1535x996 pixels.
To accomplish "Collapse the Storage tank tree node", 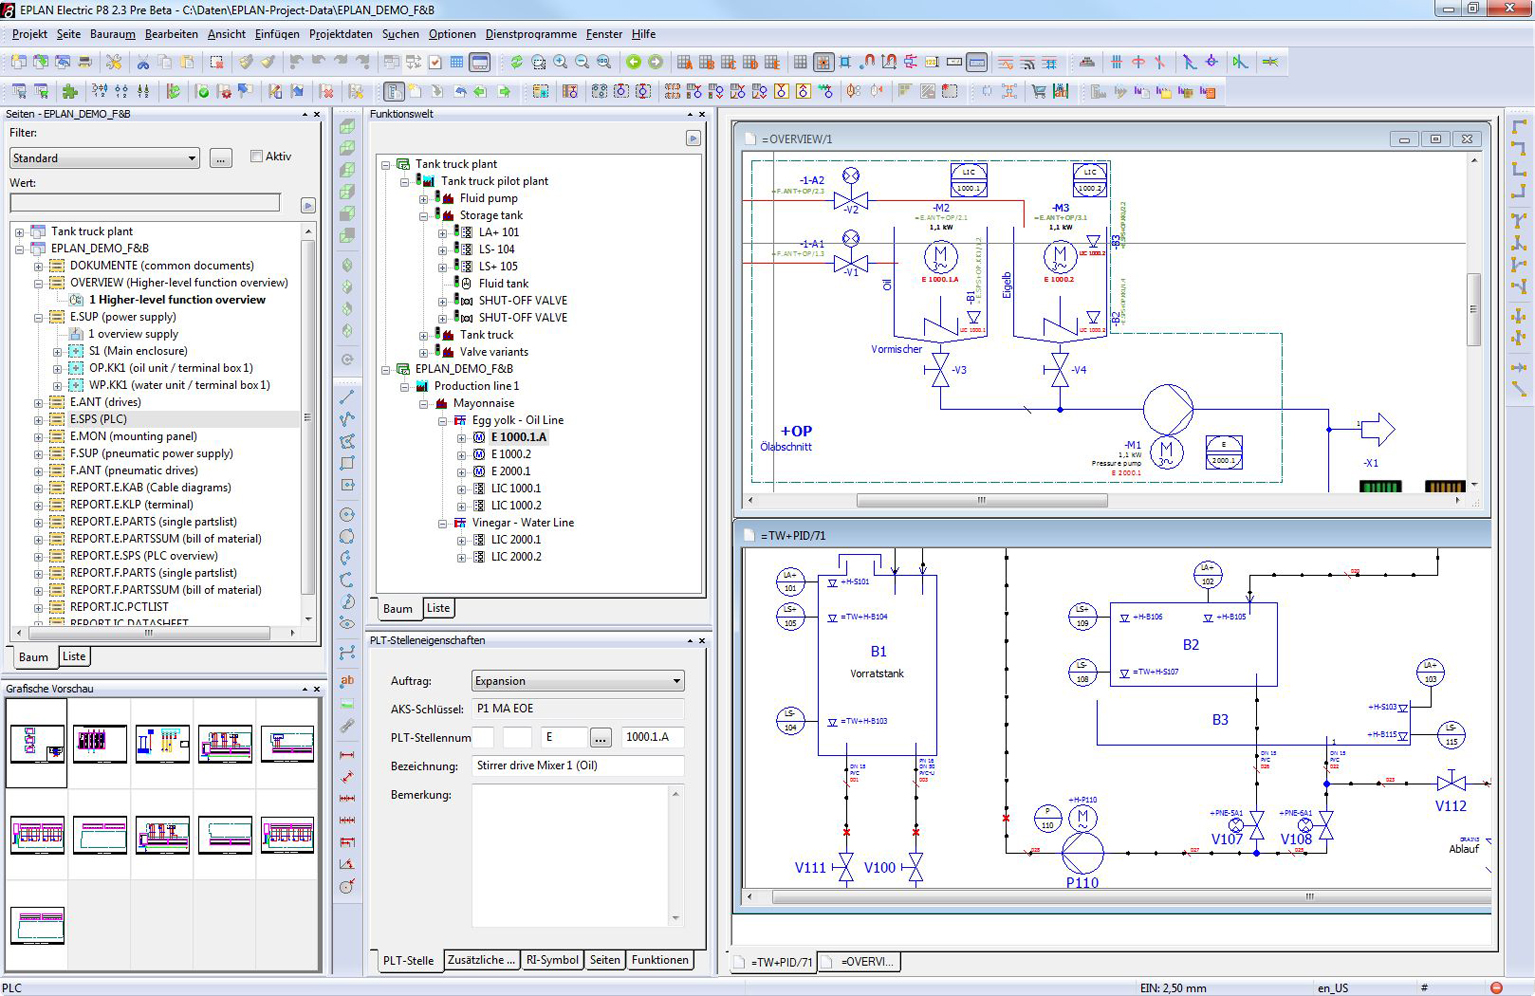I will coord(424,216).
